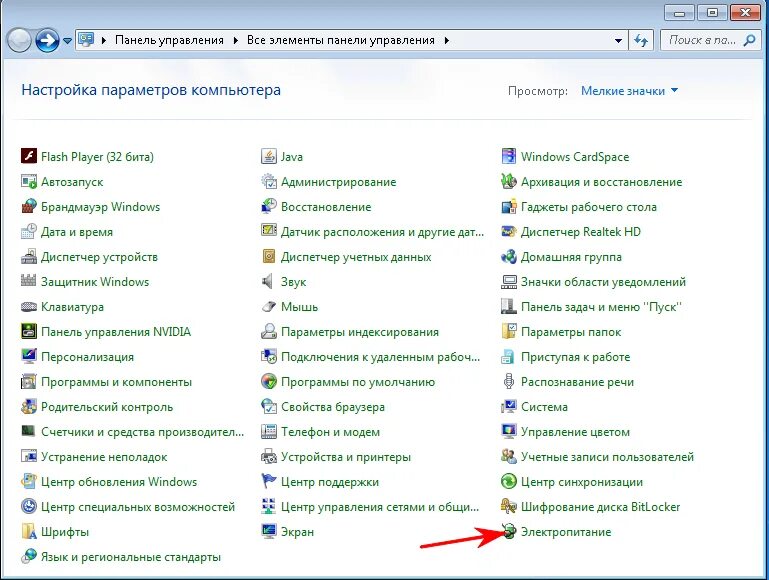This screenshot has height=580, width=769.
Task: Open Приступая к работе link
Action: point(575,357)
